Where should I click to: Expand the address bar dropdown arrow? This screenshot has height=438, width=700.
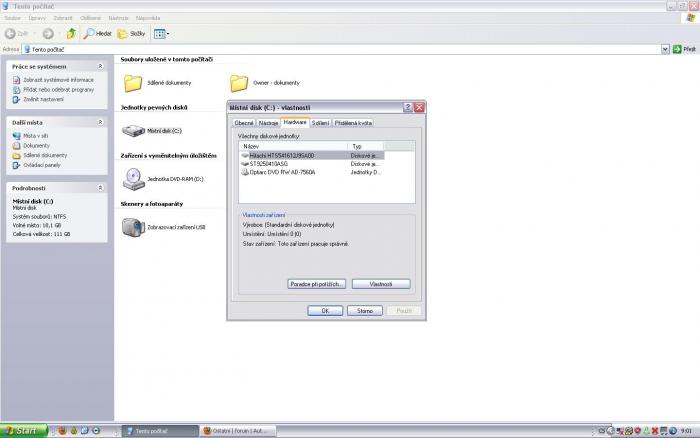pos(664,48)
